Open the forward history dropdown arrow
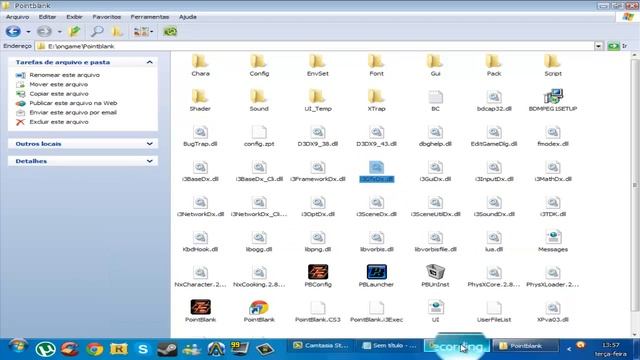This screenshot has width=640, height=360. click(59, 32)
